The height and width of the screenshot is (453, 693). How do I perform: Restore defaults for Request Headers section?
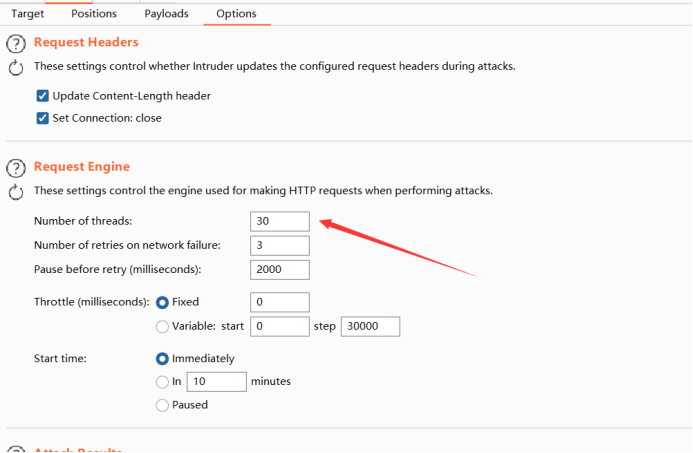(x=16, y=68)
